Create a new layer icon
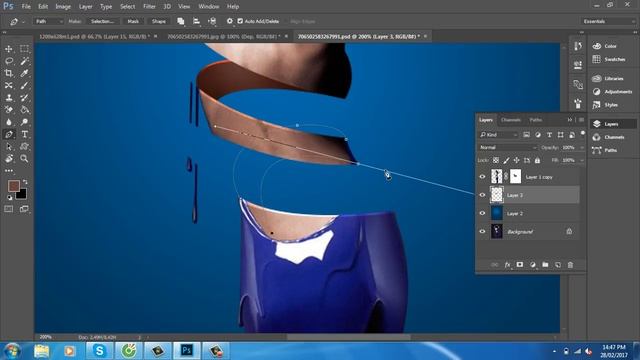 click(558, 265)
